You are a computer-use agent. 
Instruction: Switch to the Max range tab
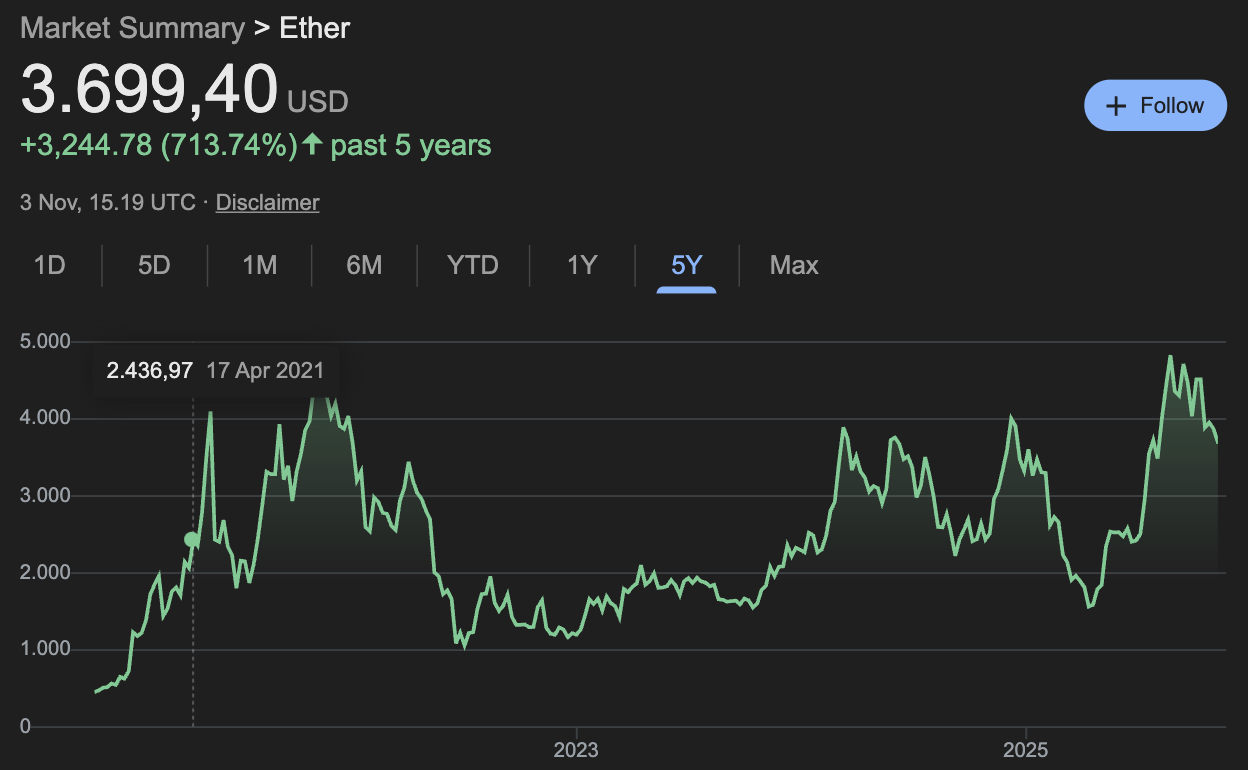[794, 265]
